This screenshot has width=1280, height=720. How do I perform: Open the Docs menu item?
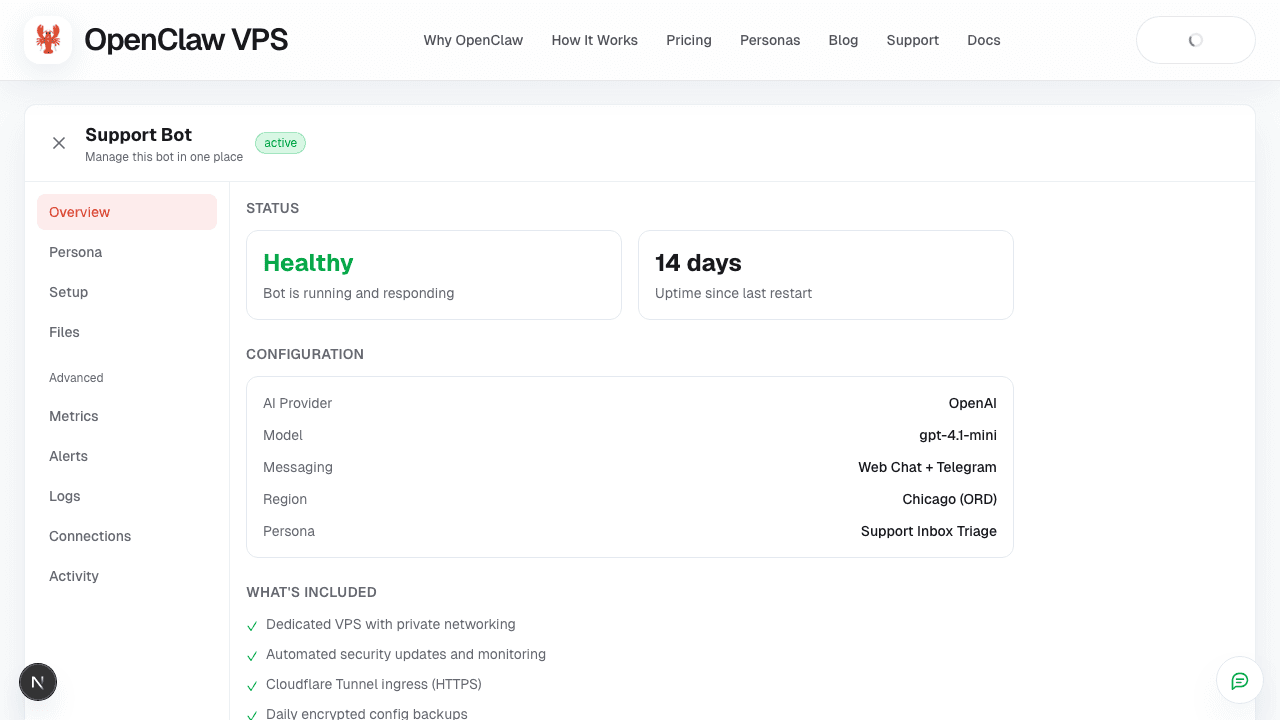[x=983, y=40]
